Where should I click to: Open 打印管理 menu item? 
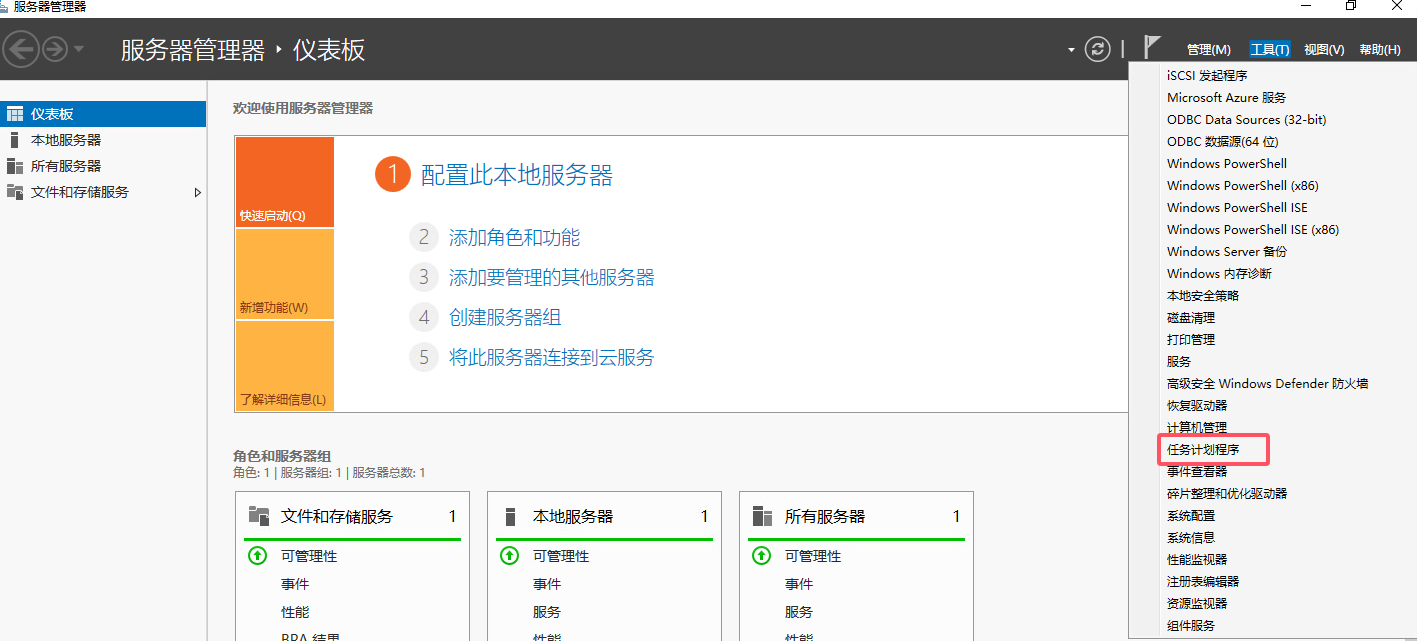1191,339
